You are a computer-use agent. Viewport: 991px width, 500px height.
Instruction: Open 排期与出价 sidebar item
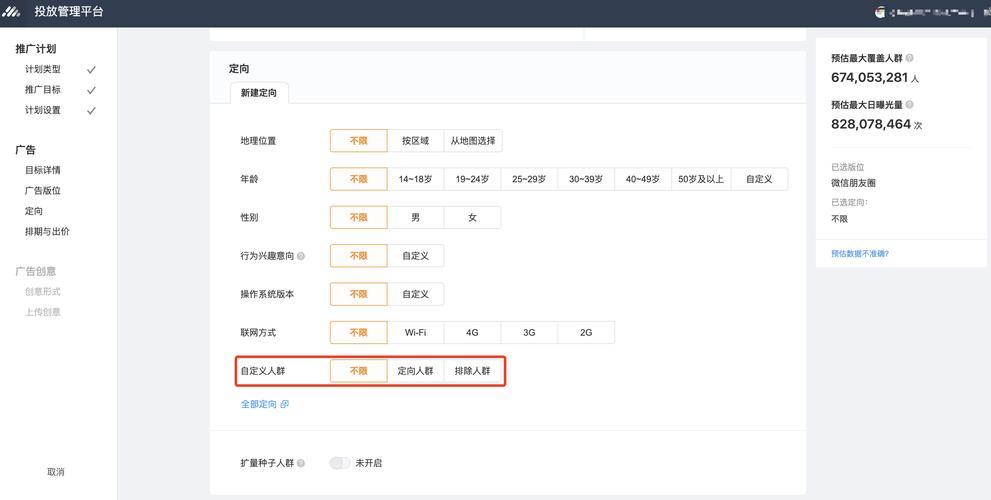(x=47, y=231)
